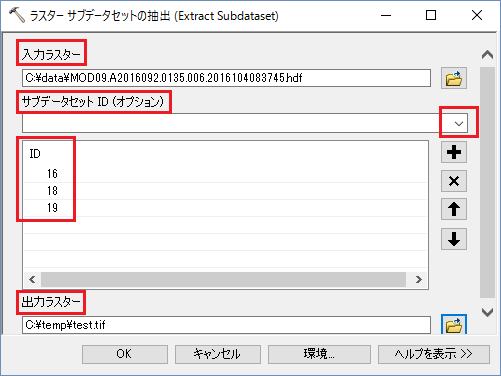Click the vertical scrollbar track of the dialog
Viewport: 501px width, 376px height.
487,182
